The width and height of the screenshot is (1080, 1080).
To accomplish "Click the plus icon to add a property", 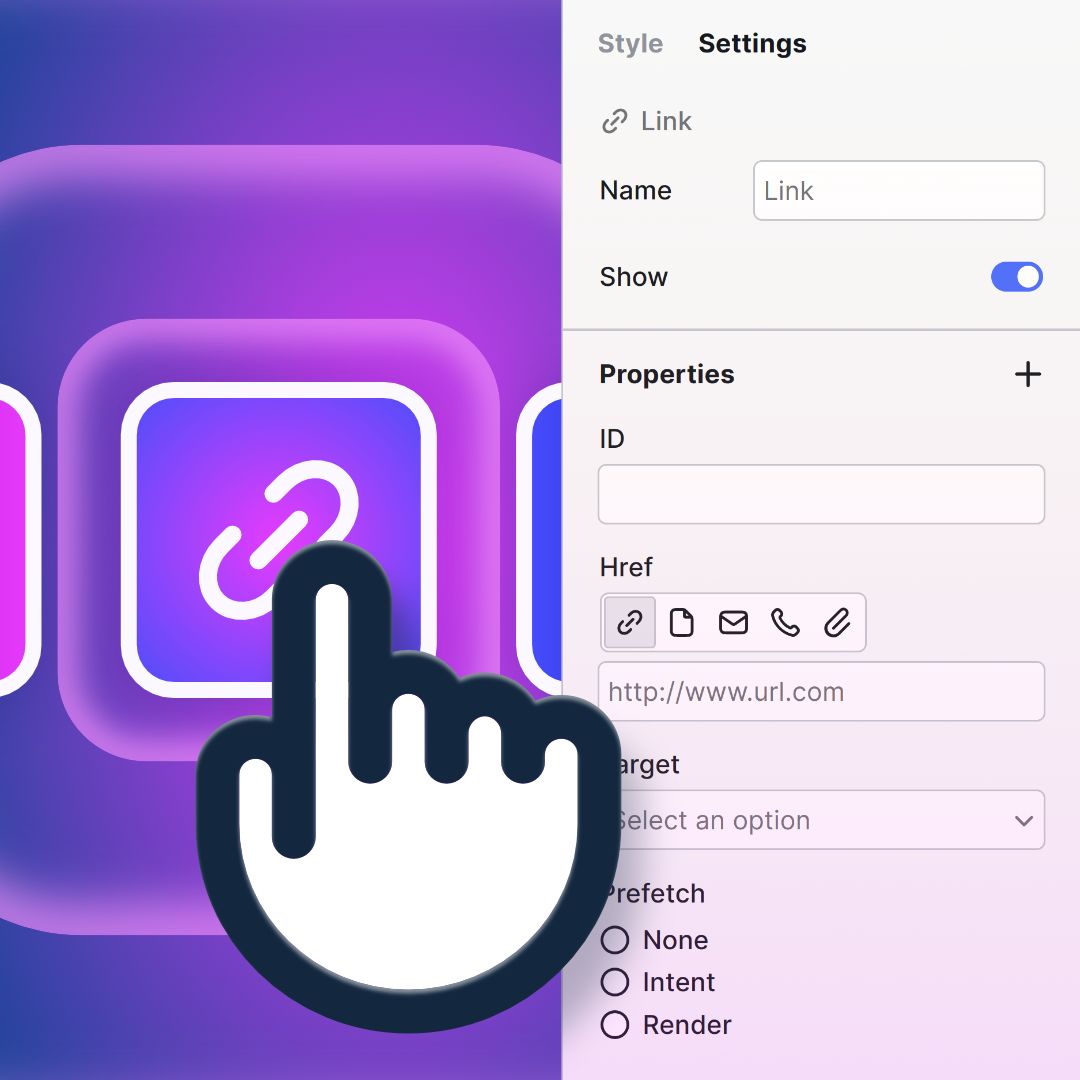I will [x=1028, y=375].
